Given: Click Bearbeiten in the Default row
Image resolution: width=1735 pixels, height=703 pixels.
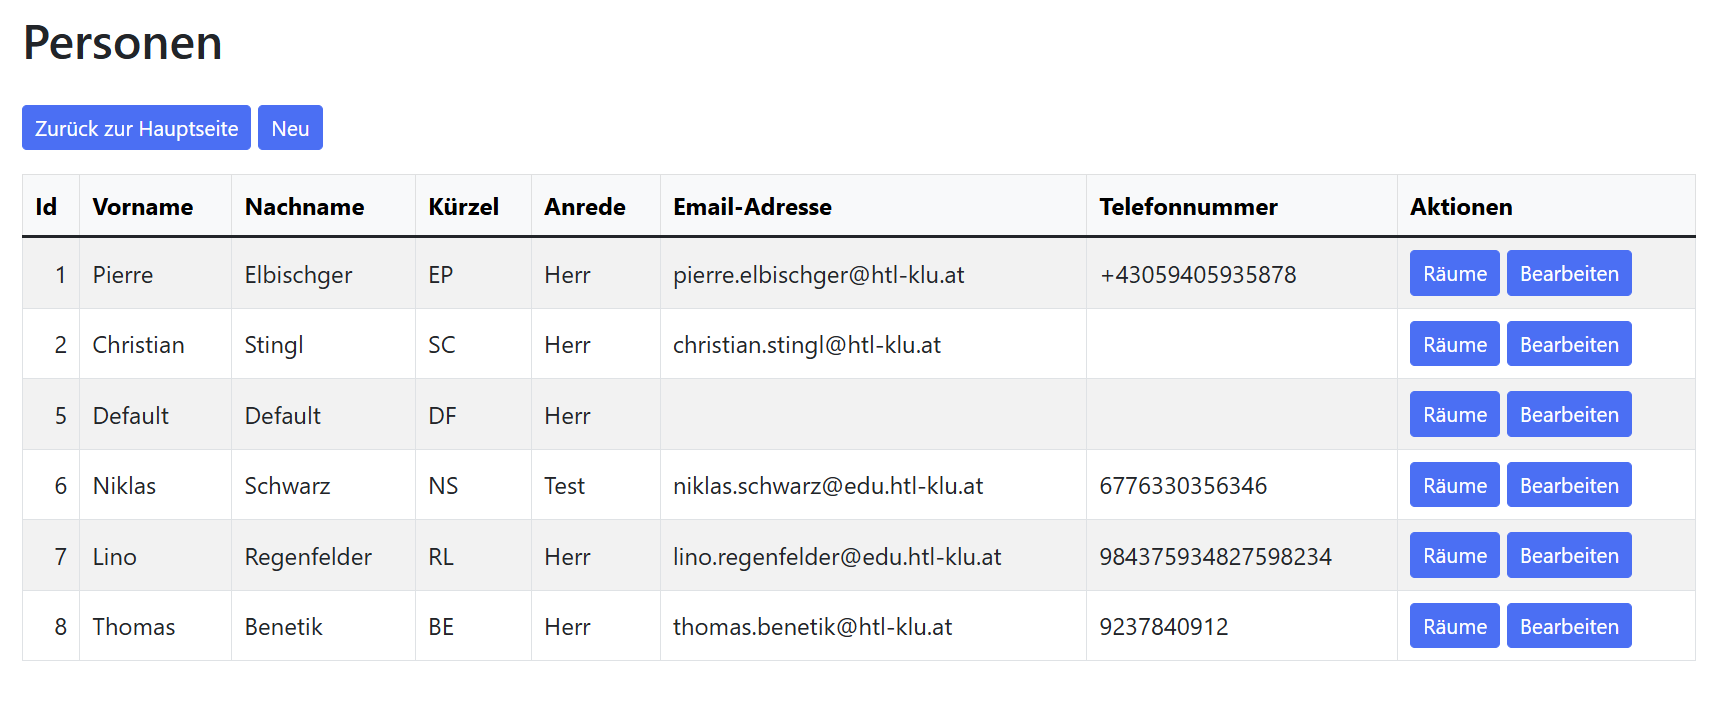Looking at the screenshot, I should pos(1568,415).
